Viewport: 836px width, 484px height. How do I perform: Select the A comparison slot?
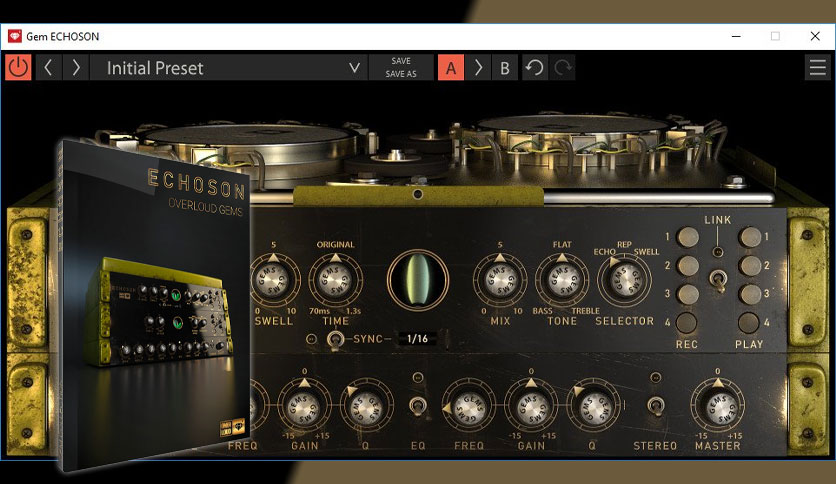point(451,68)
